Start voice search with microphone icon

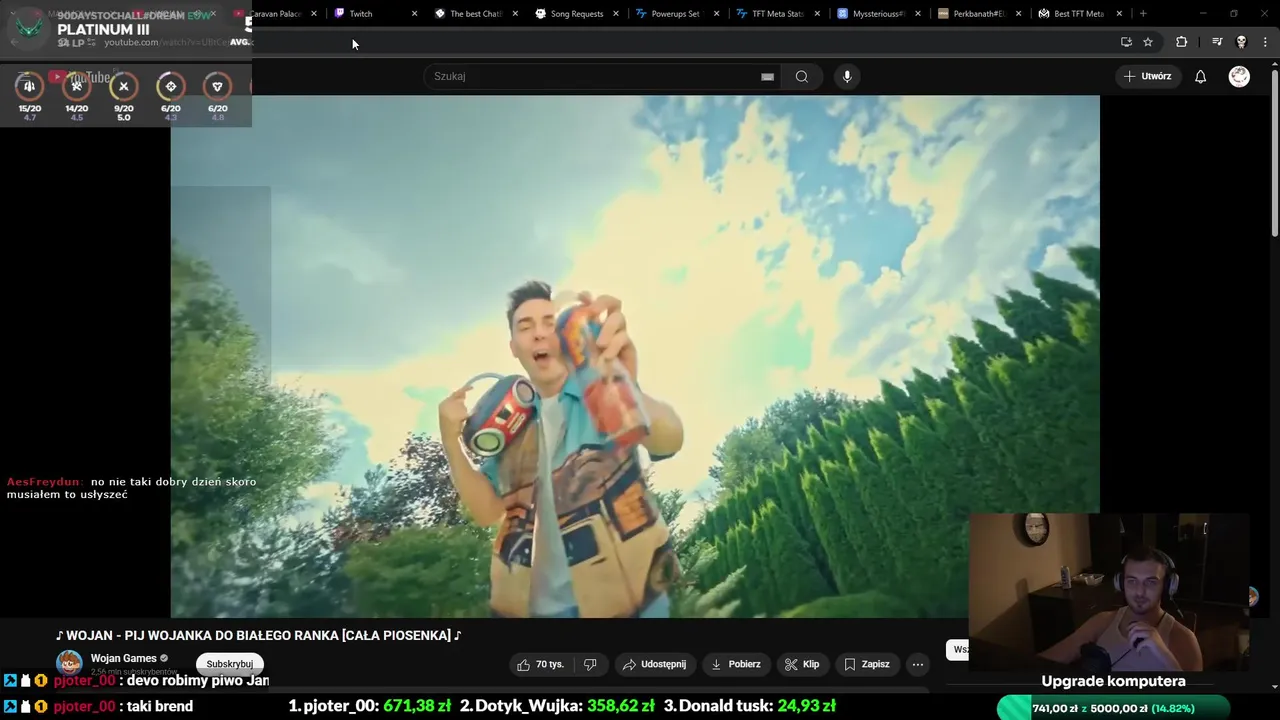point(847,76)
